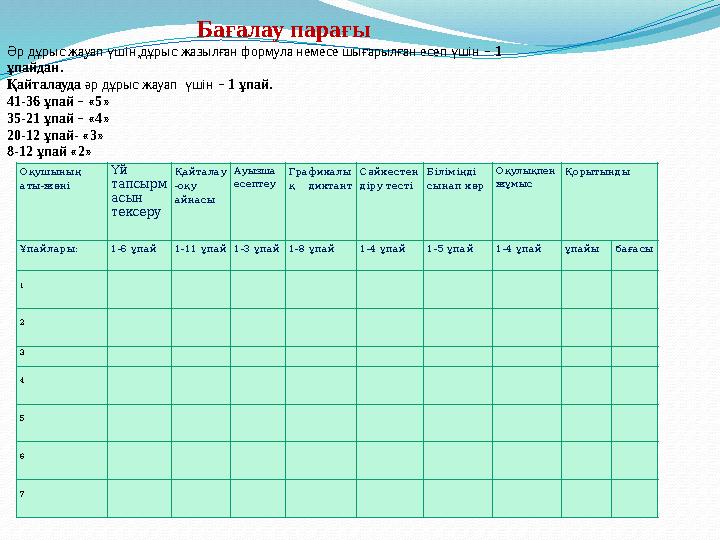The width and height of the screenshot is (720, 540).
Task: Click the 'ұпайы' sub-header cell
Action: [x=586, y=255]
